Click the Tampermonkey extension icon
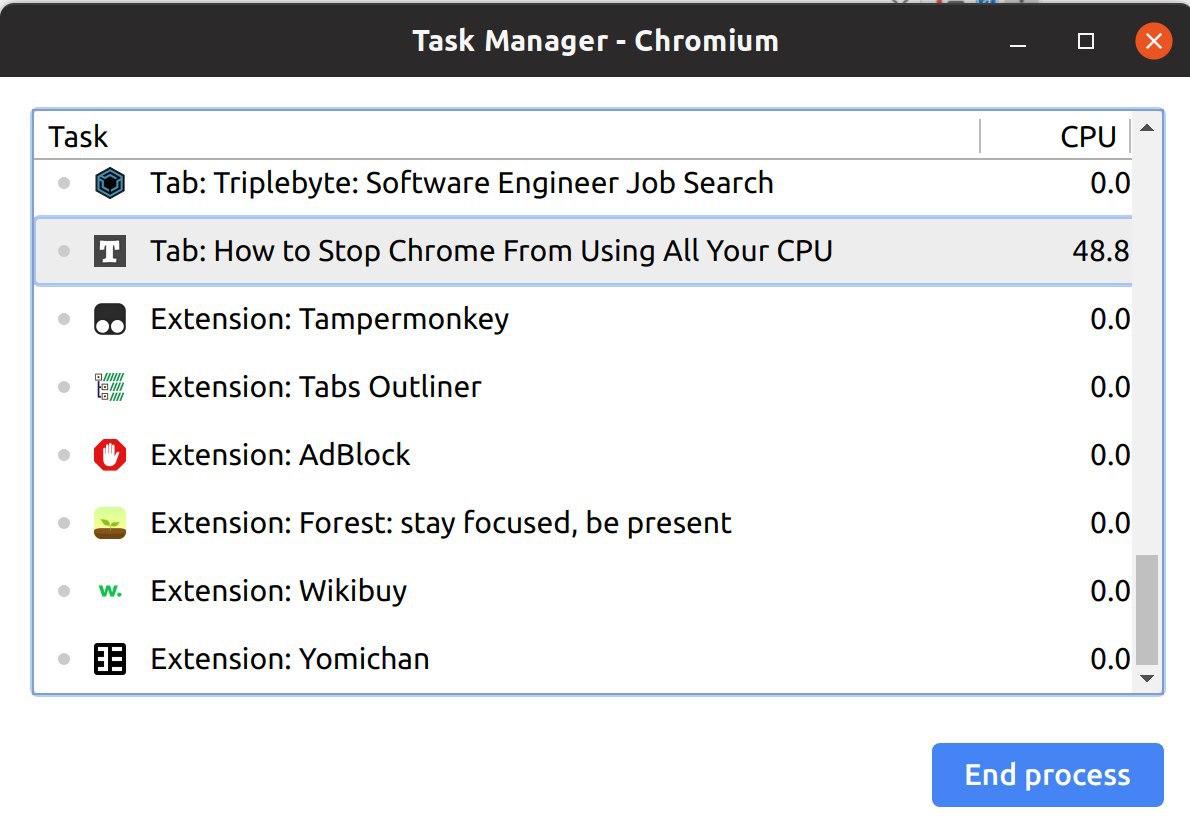This screenshot has width=1190, height=830. pyautogui.click(x=110, y=319)
